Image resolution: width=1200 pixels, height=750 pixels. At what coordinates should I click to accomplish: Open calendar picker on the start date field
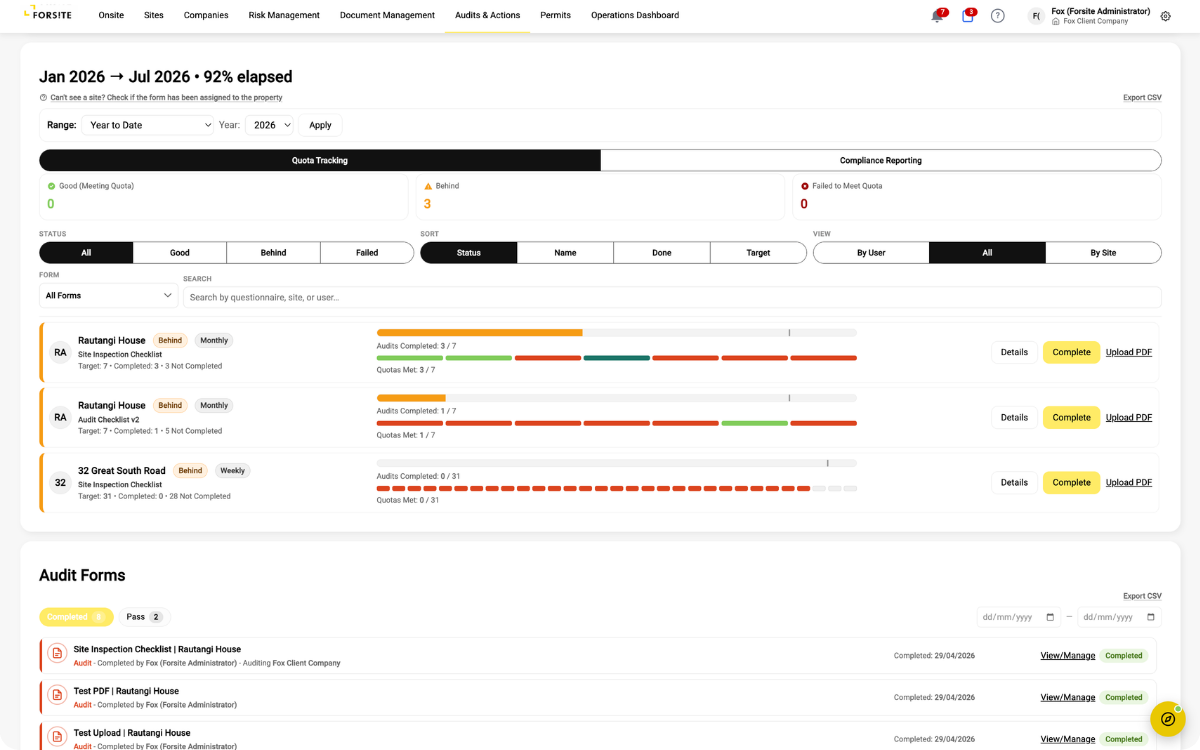click(1050, 617)
